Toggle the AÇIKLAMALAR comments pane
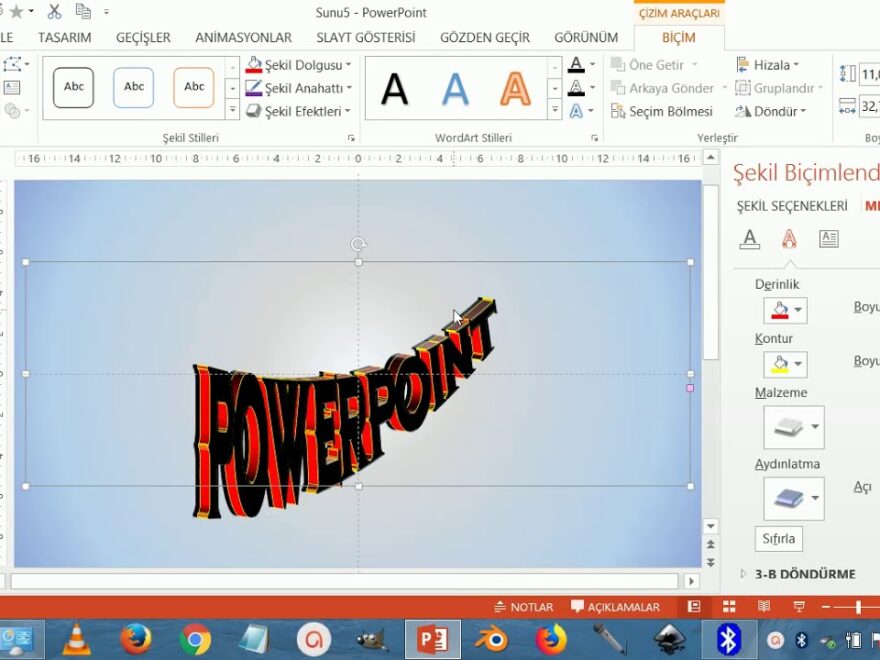The width and height of the screenshot is (880, 660). [615, 607]
